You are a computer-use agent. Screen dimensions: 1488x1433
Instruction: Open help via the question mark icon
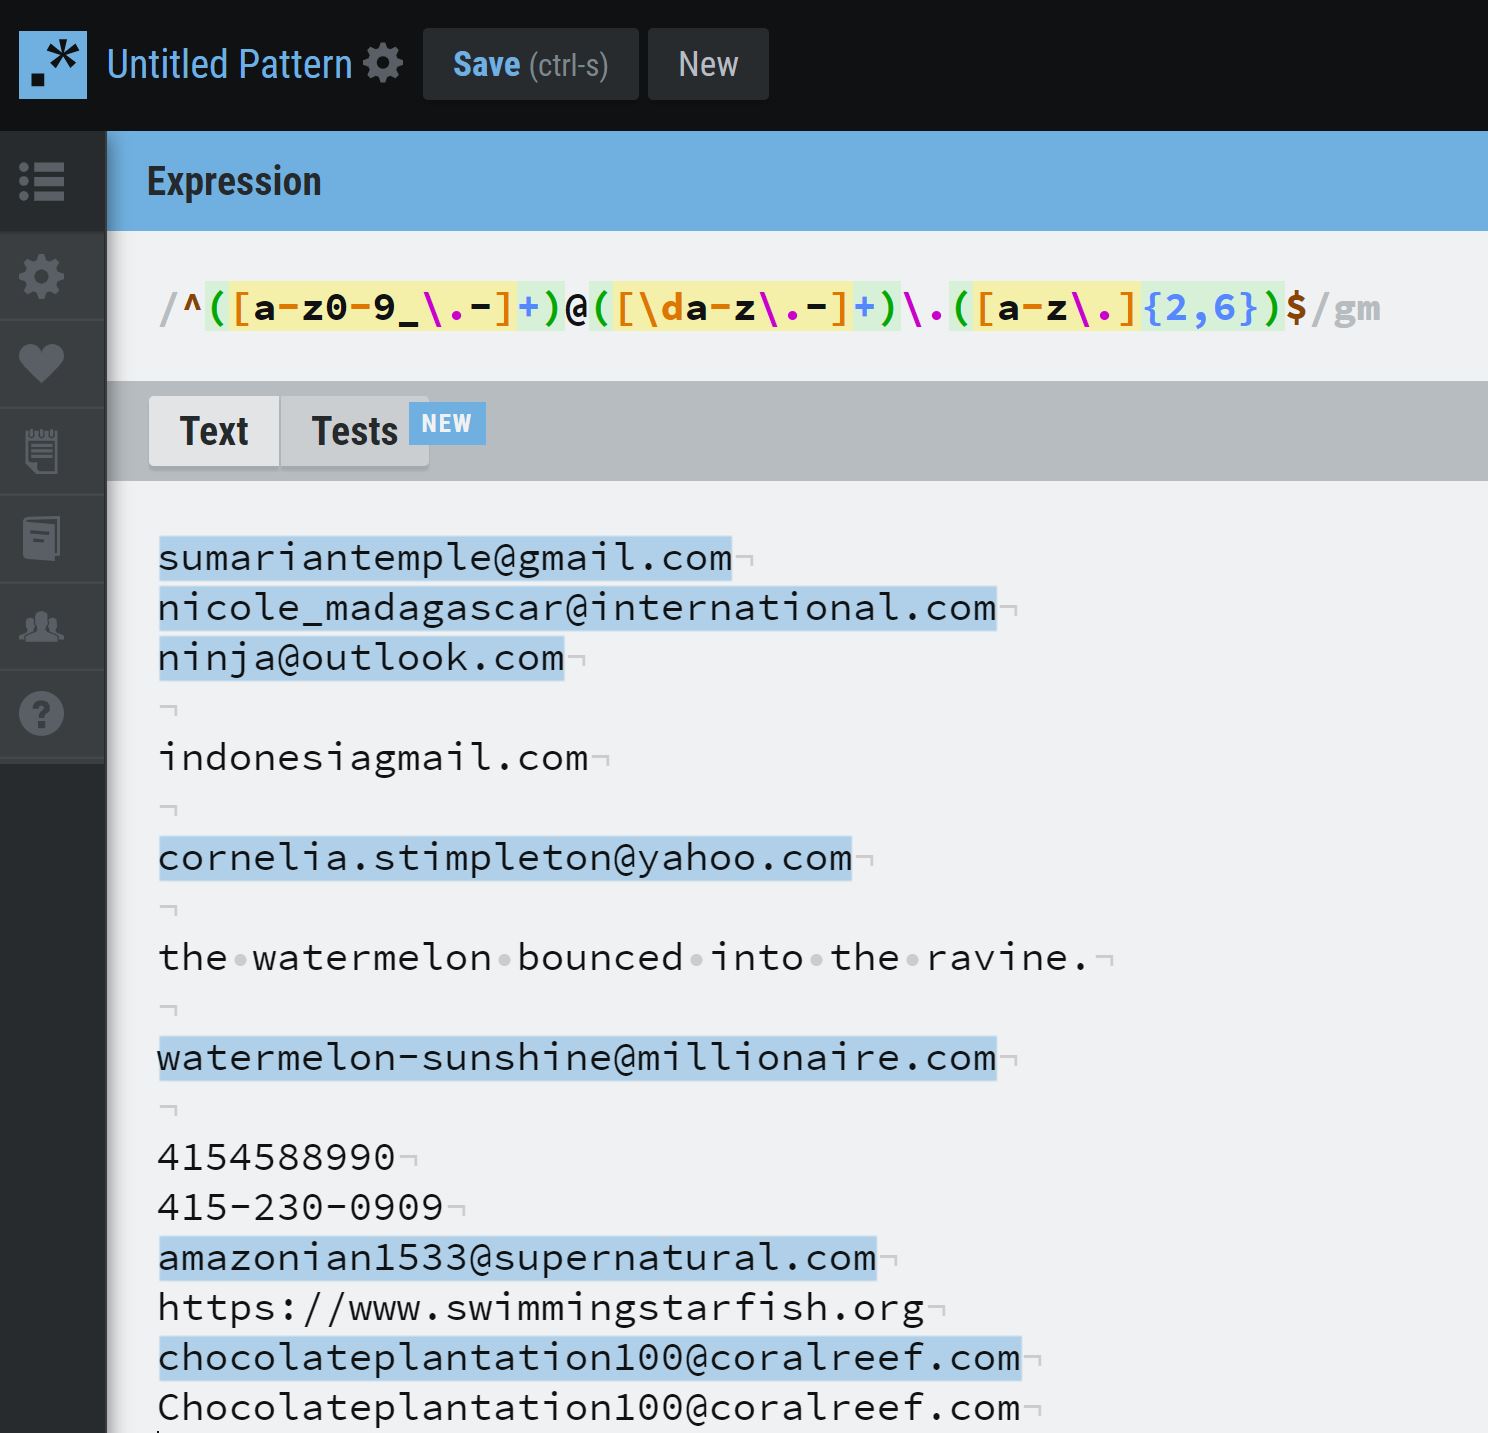[x=40, y=712]
